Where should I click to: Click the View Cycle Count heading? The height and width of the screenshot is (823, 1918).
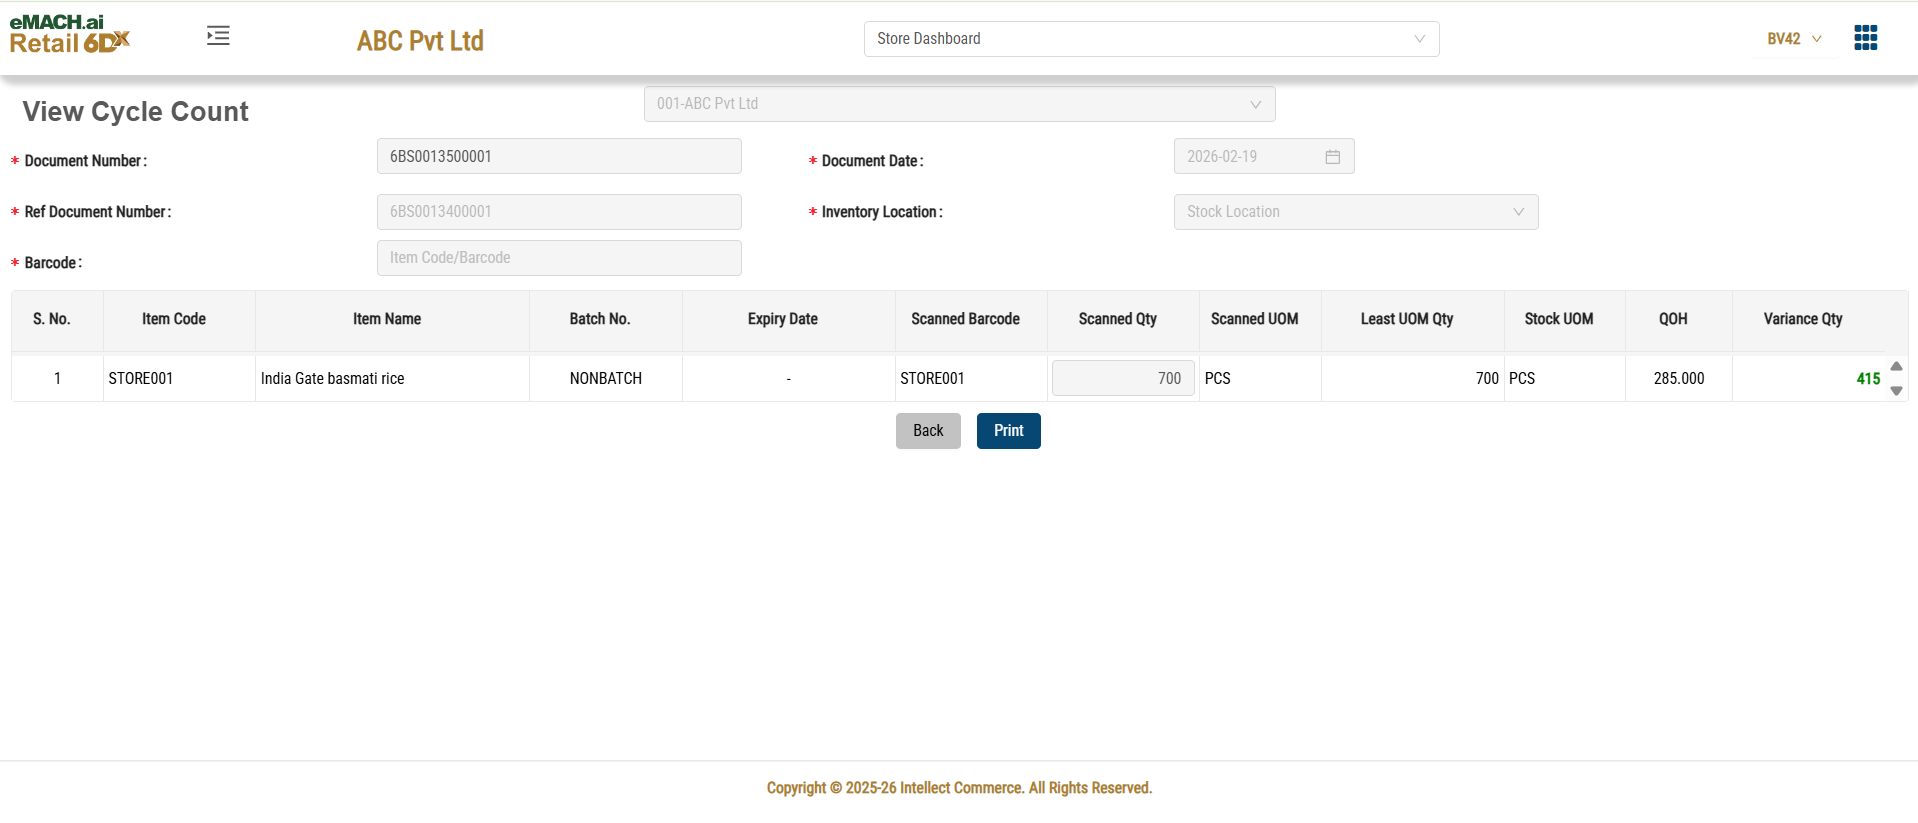coord(136,111)
